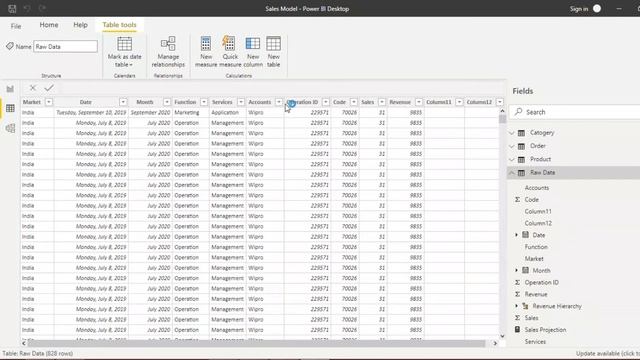Open Function column filter dropdown
Screen dimensions: 640x360
(204, 102)
